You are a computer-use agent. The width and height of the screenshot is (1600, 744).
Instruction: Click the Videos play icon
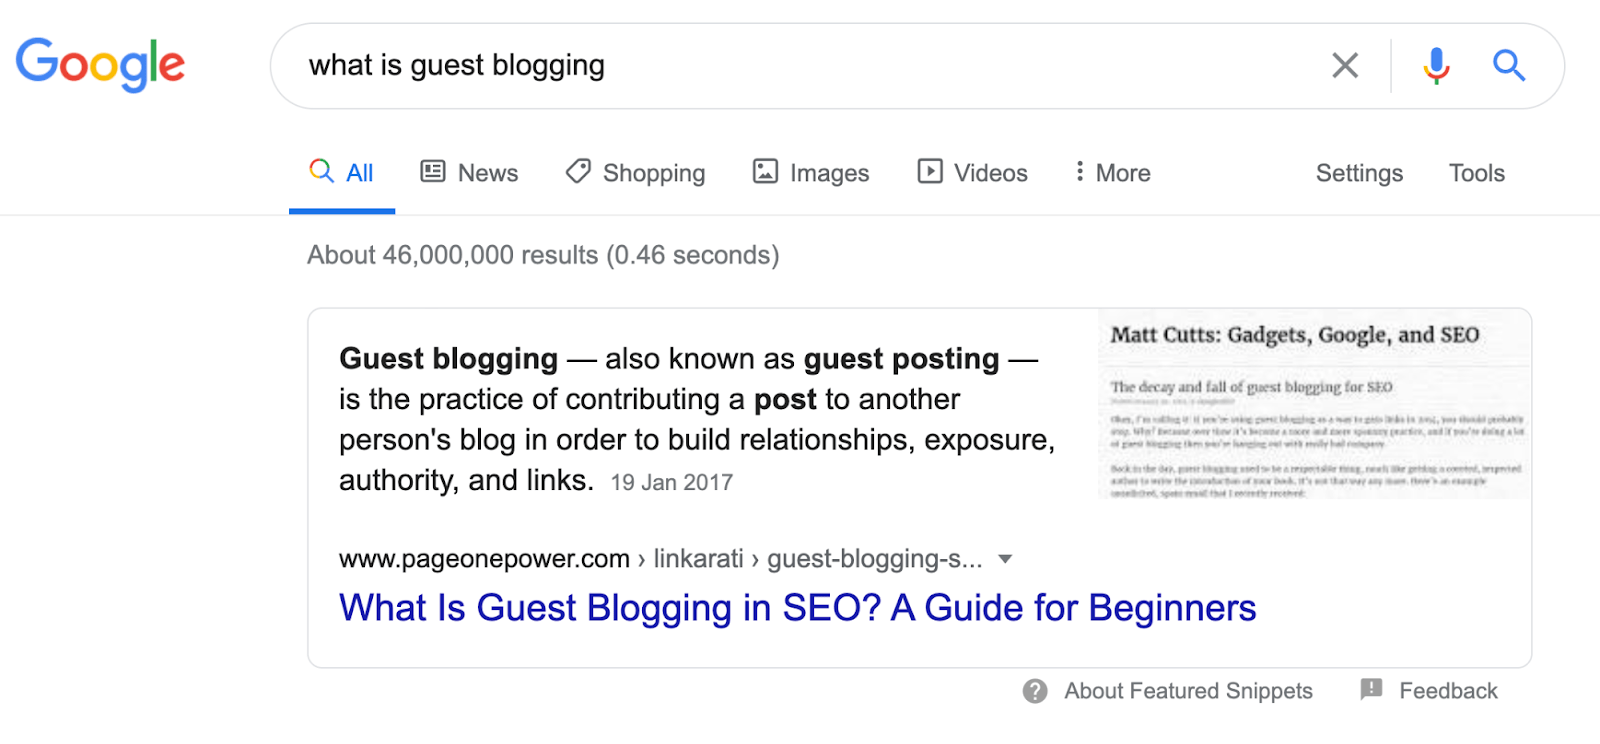pos(930,172)
